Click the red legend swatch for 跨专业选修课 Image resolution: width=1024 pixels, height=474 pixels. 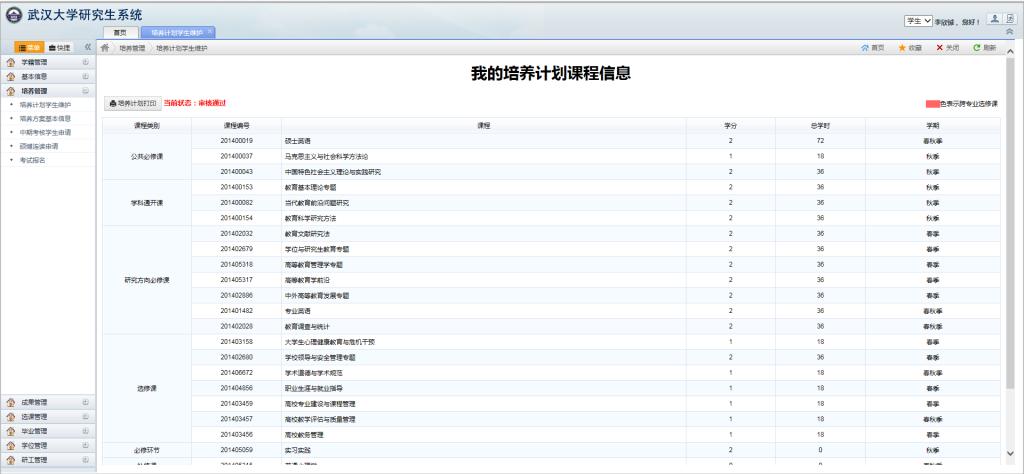933,103
